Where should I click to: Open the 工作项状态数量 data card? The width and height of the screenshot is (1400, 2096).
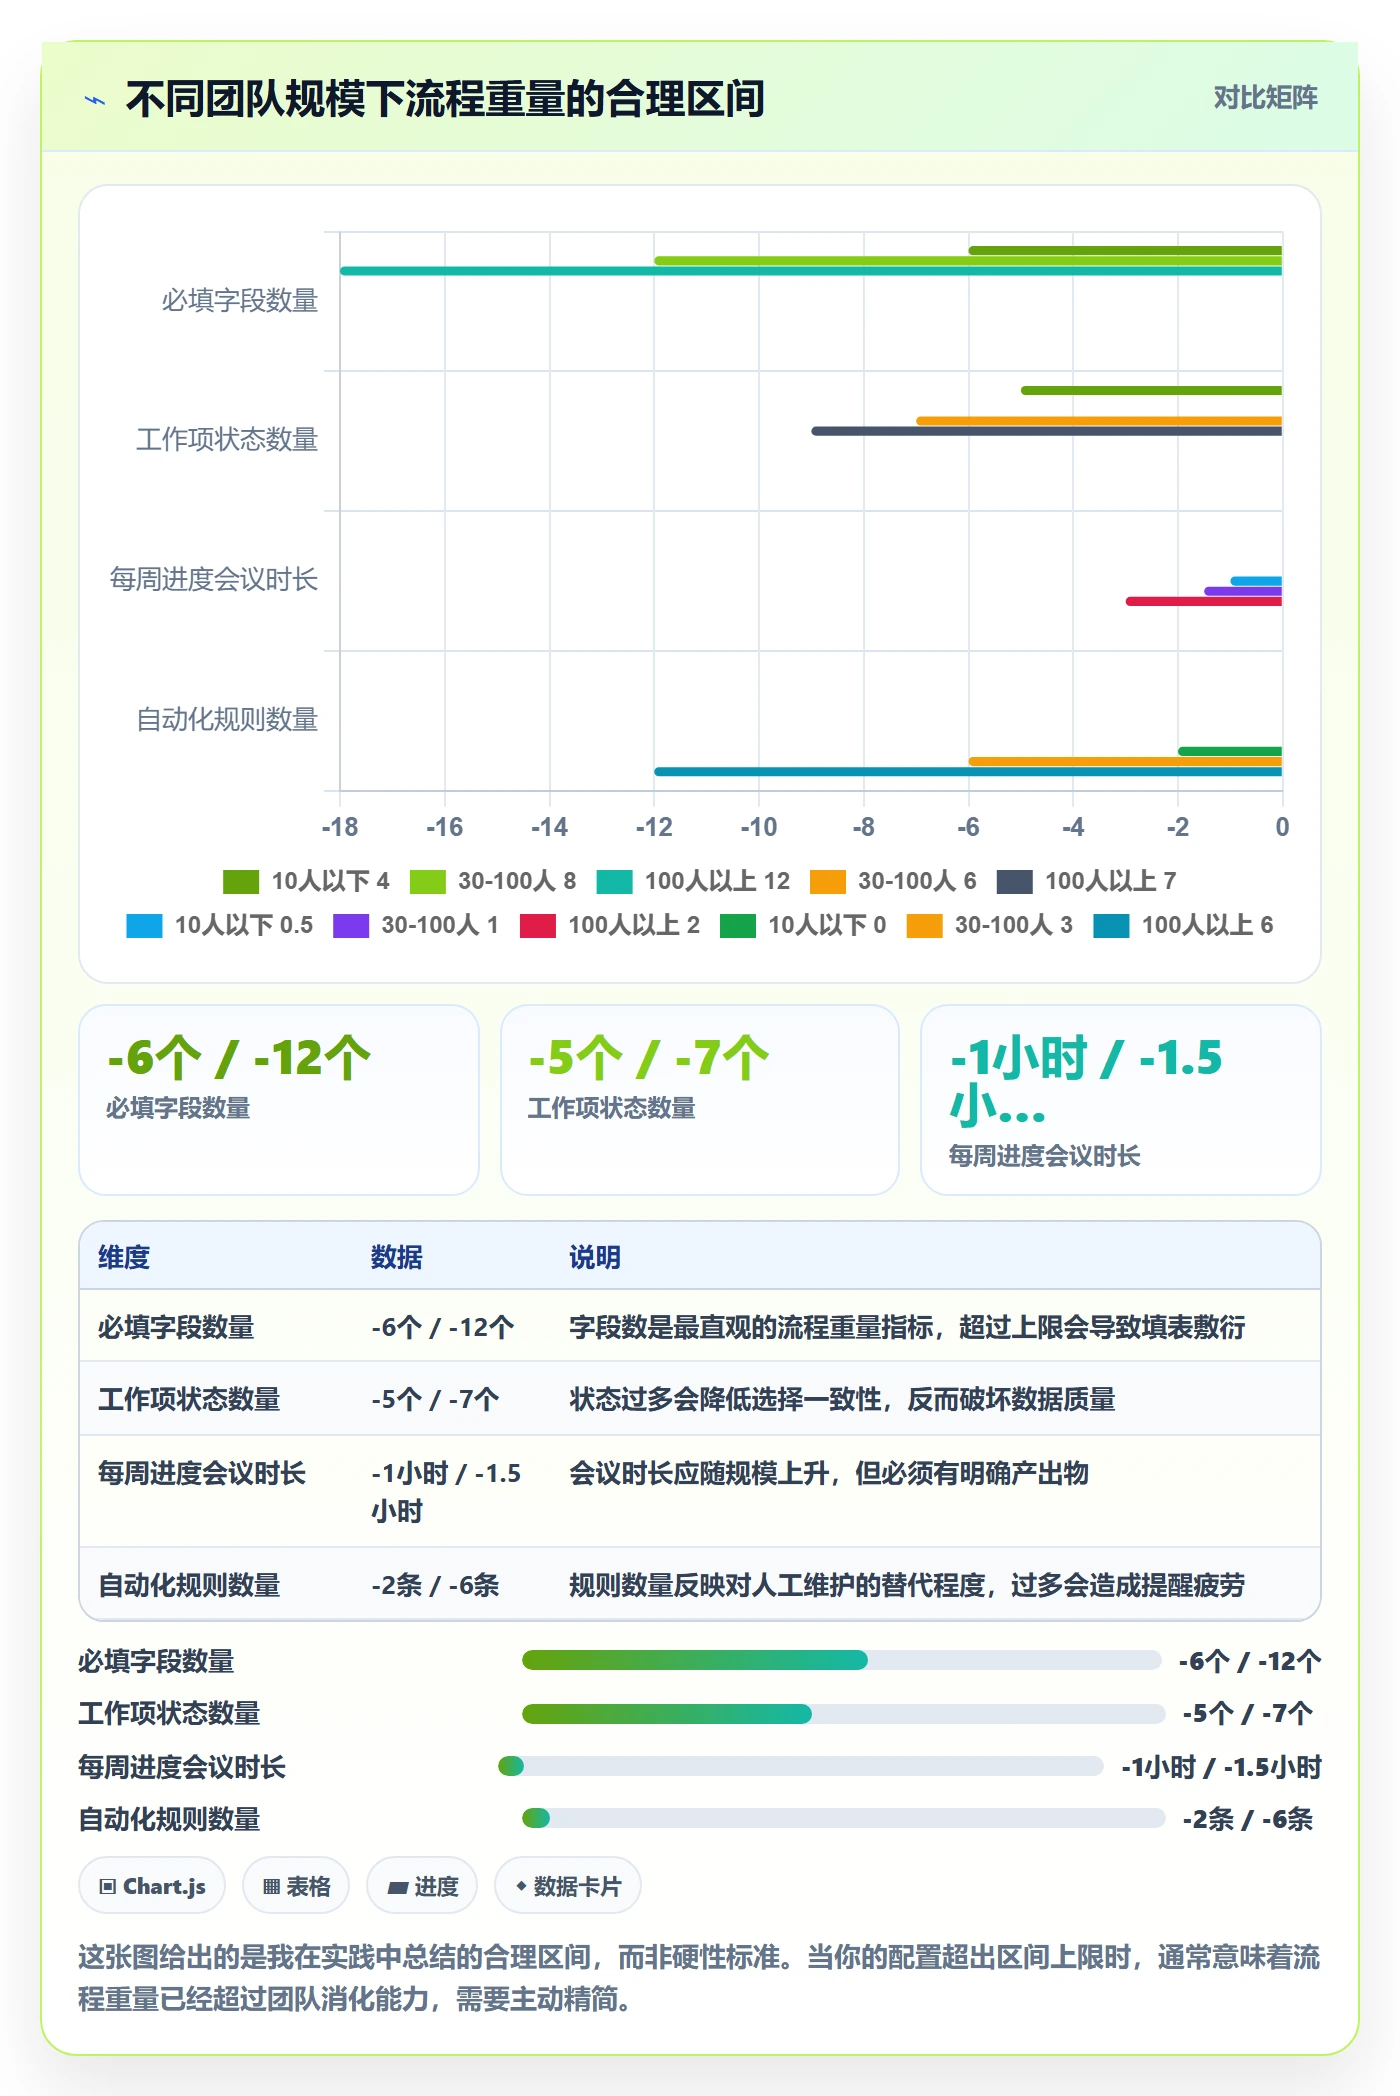pyautogui.click(x=700, y=1100)
